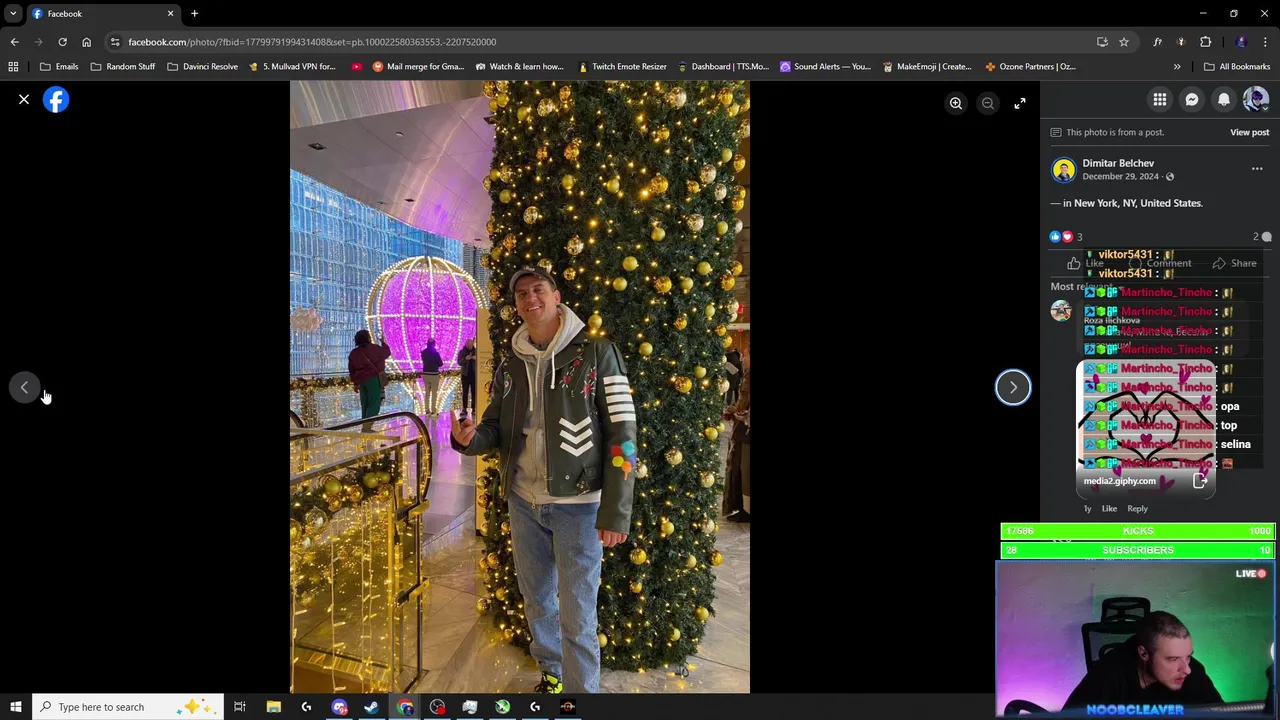View site information icon in address bar
The width and height of the screenshot is (1280, 720).
[115, 42]
